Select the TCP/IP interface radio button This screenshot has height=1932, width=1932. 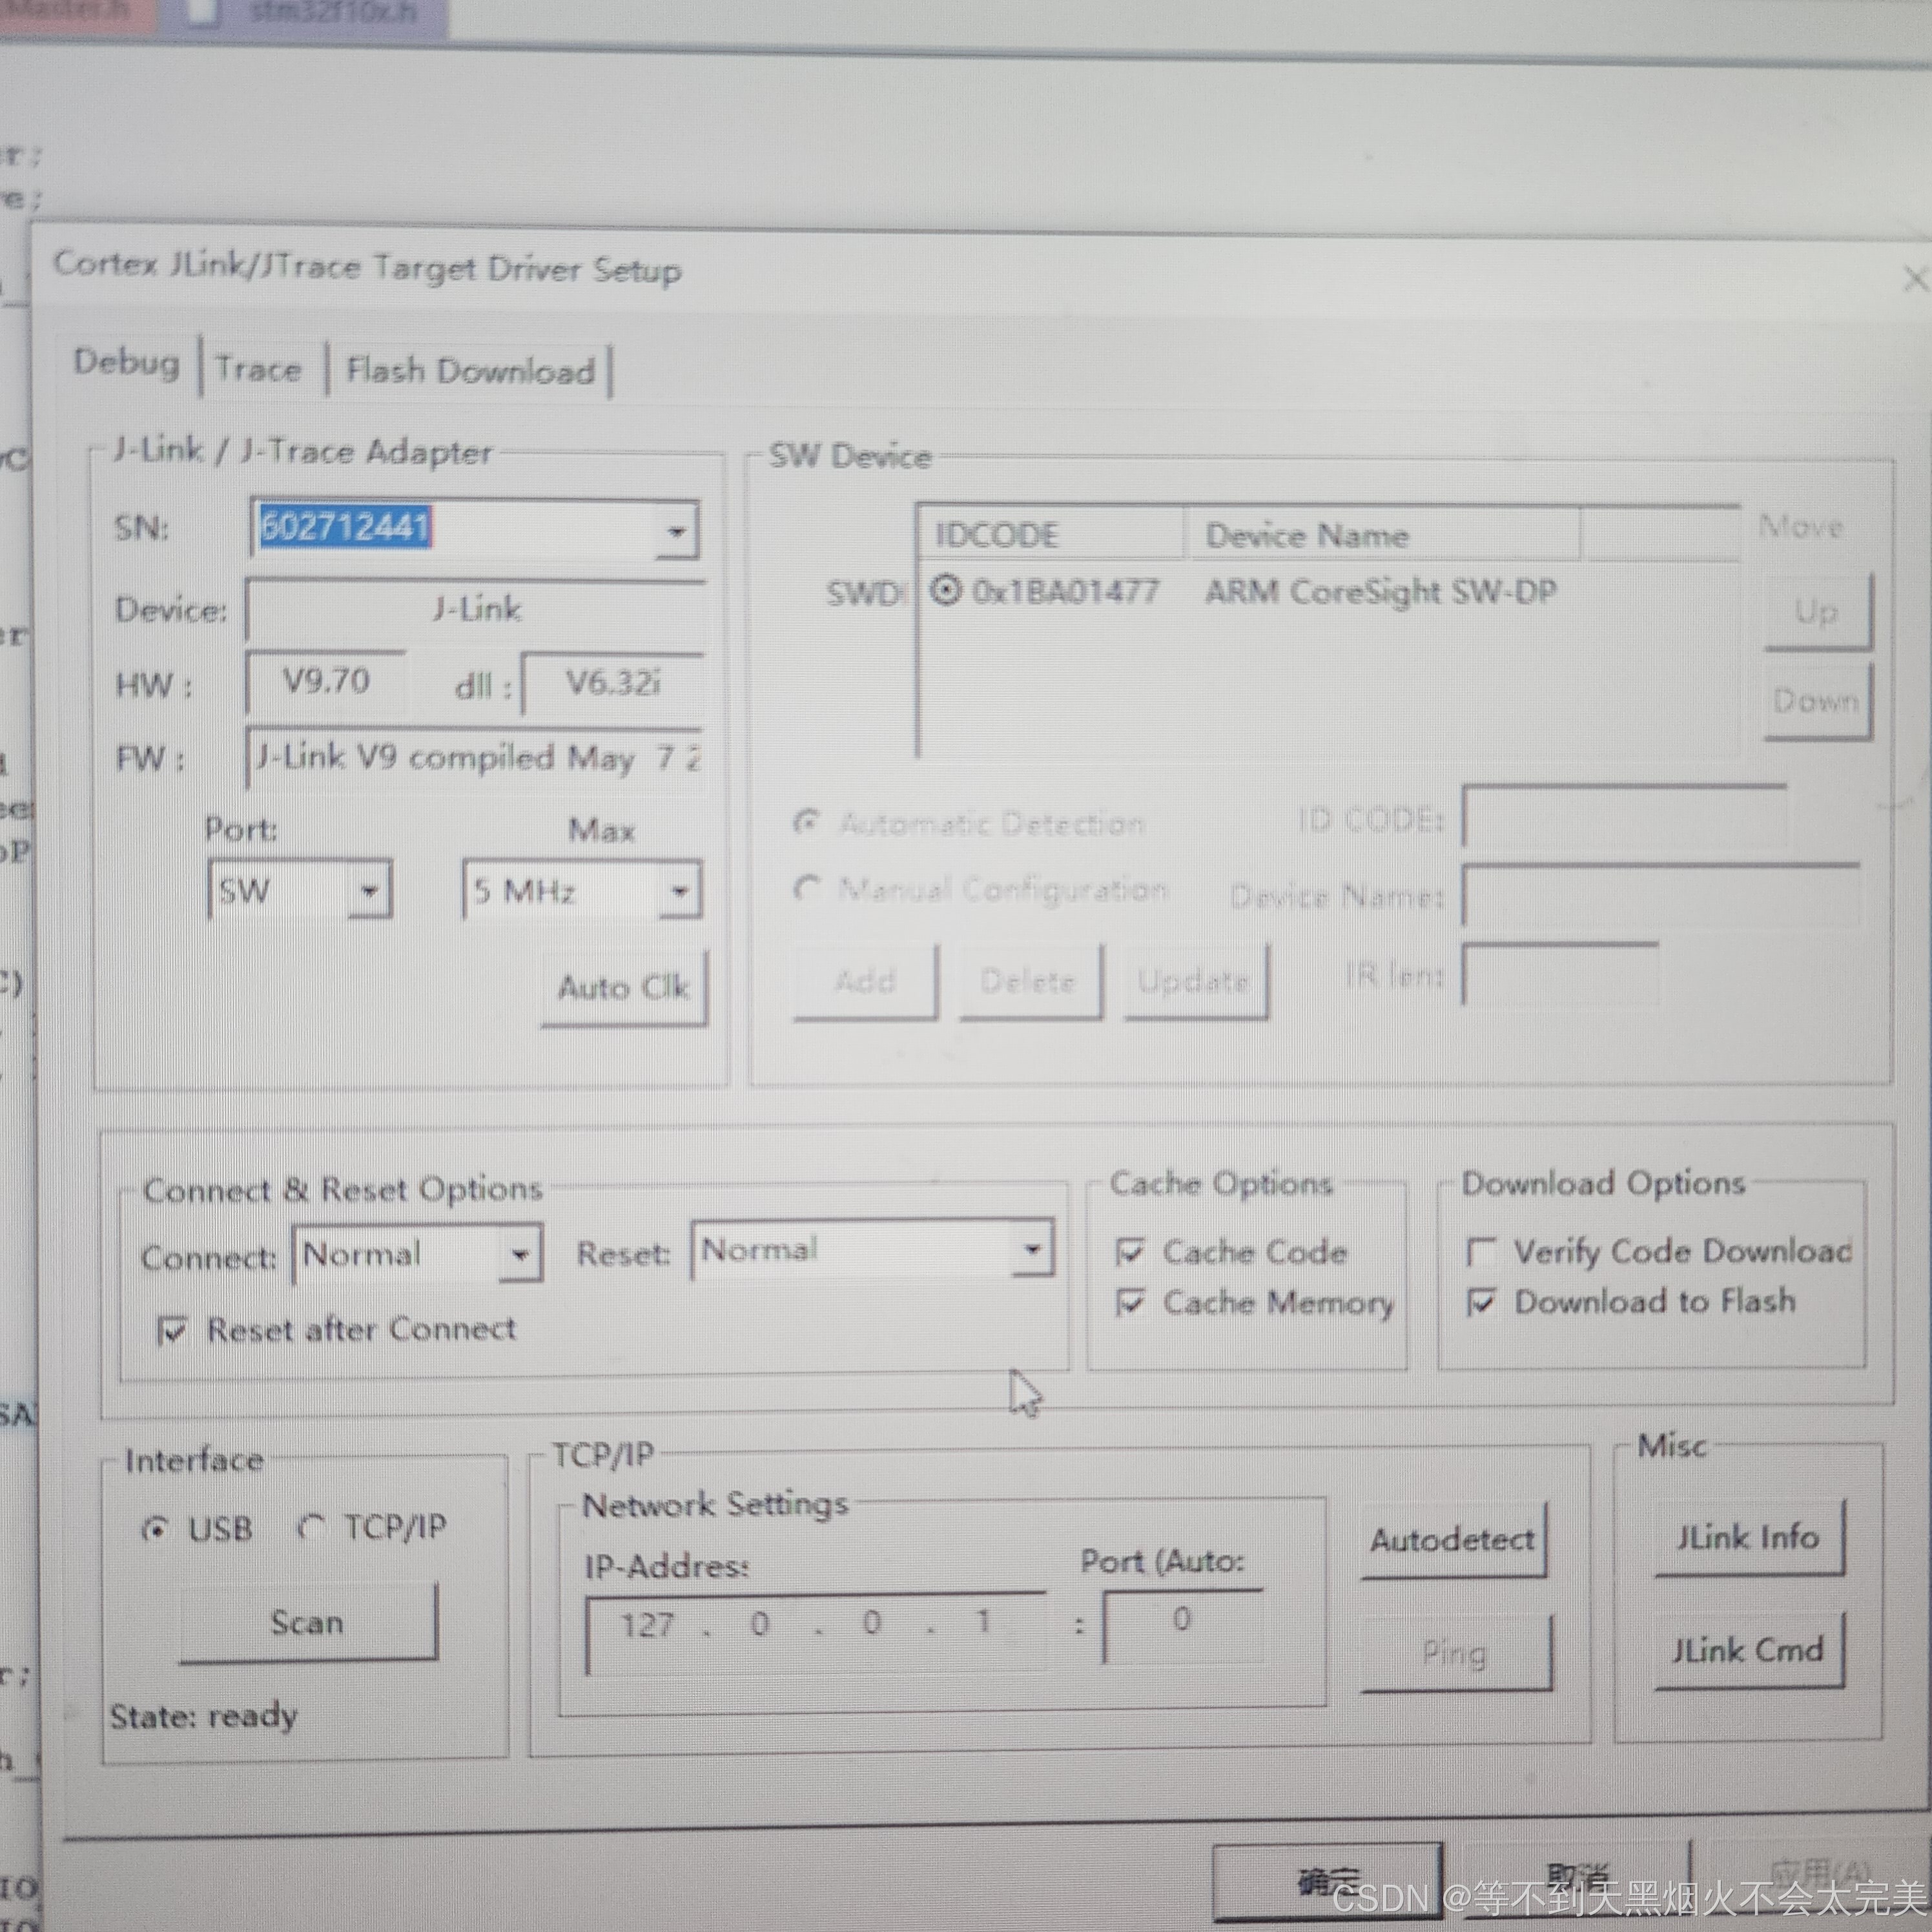click(312, 1528)
